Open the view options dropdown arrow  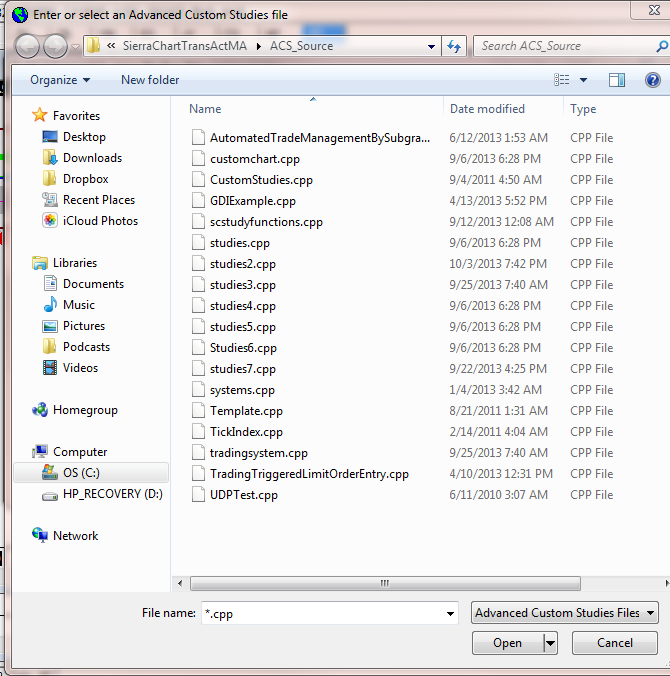pyautogui.click(x=583, y=80)
